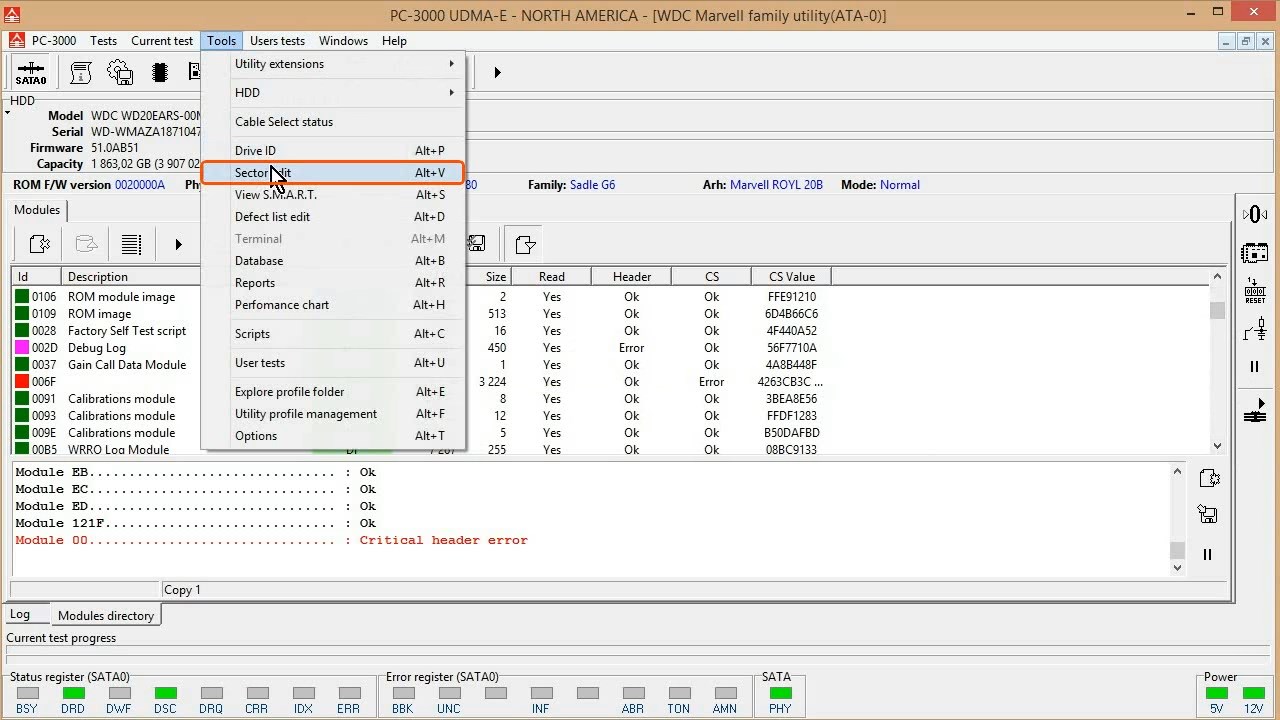
Task: Select the Gain Call Data Module row
Action: coord(610,365)
